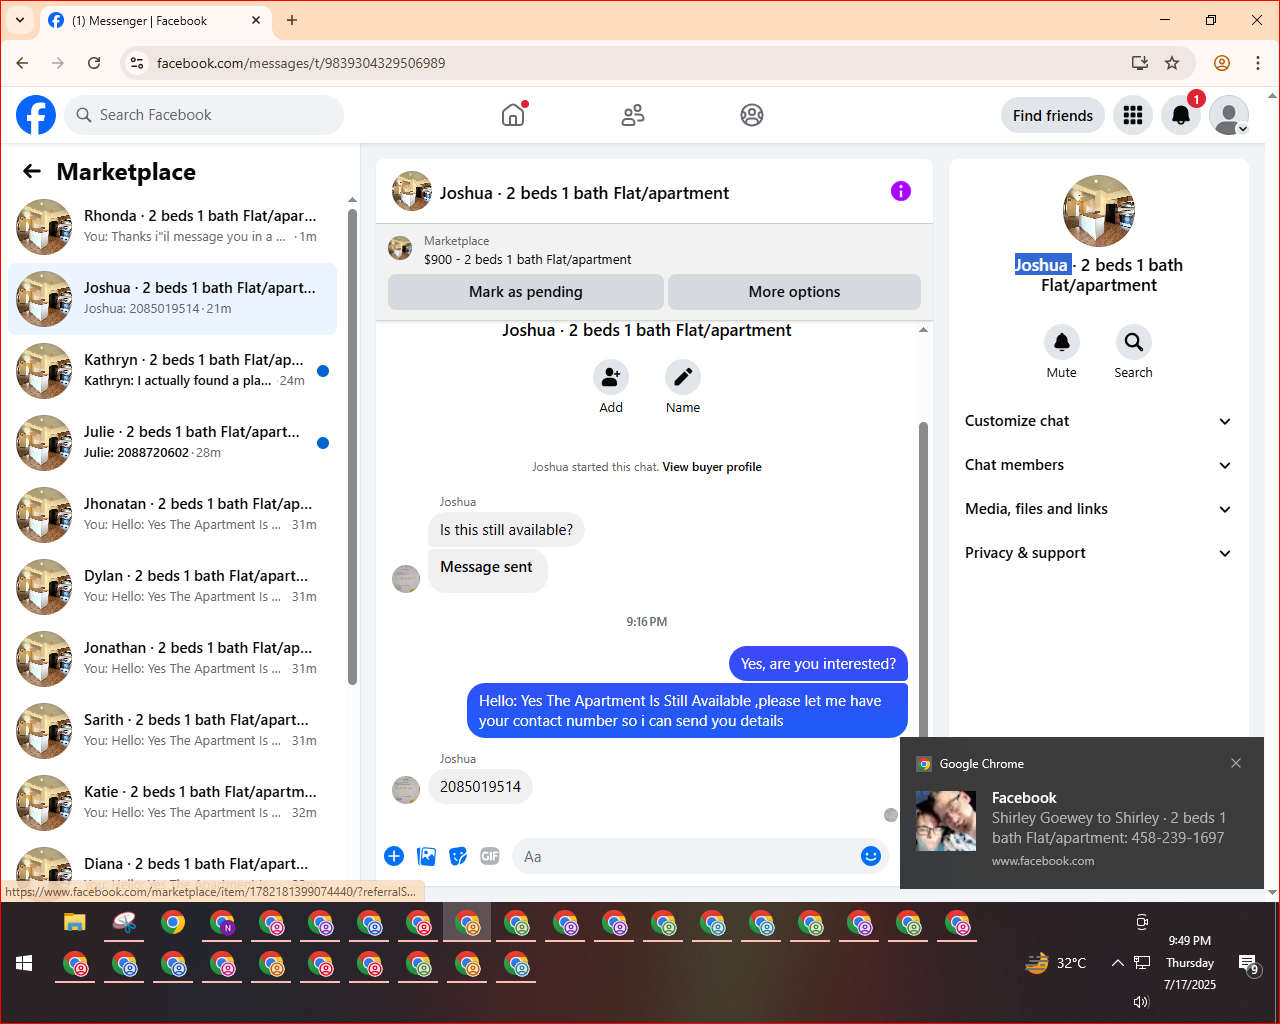Image resolution: width=1280 pixels, height=1024 pixels.
Task: Click the Name edit pencil icon
Action: tap(683, 377)
